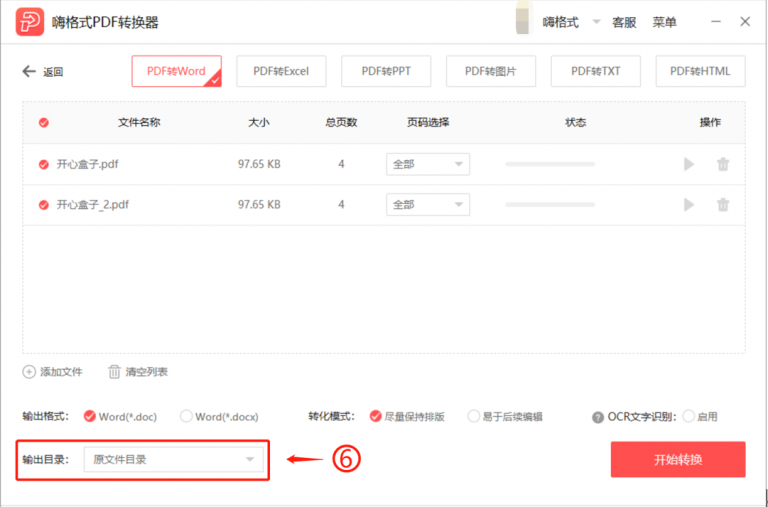Click the 输出格式 label

click(x=46, y=416)
